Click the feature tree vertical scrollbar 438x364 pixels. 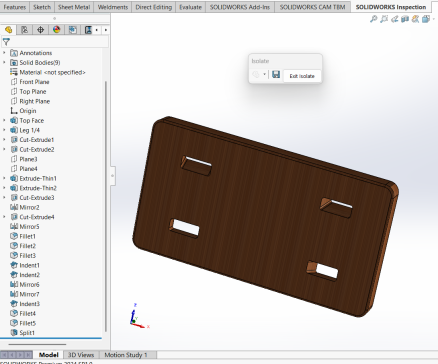tap(106, 206)
